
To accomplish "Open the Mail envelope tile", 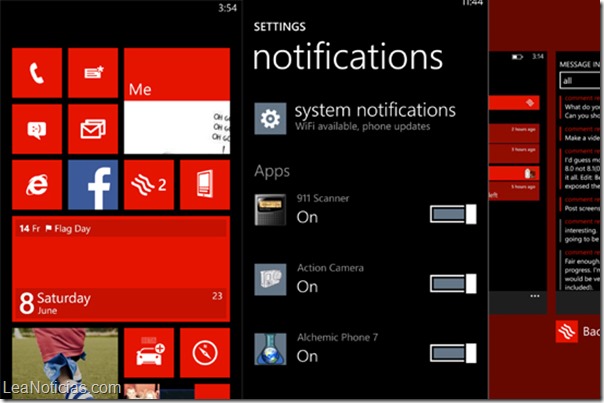I will (93, 129).
